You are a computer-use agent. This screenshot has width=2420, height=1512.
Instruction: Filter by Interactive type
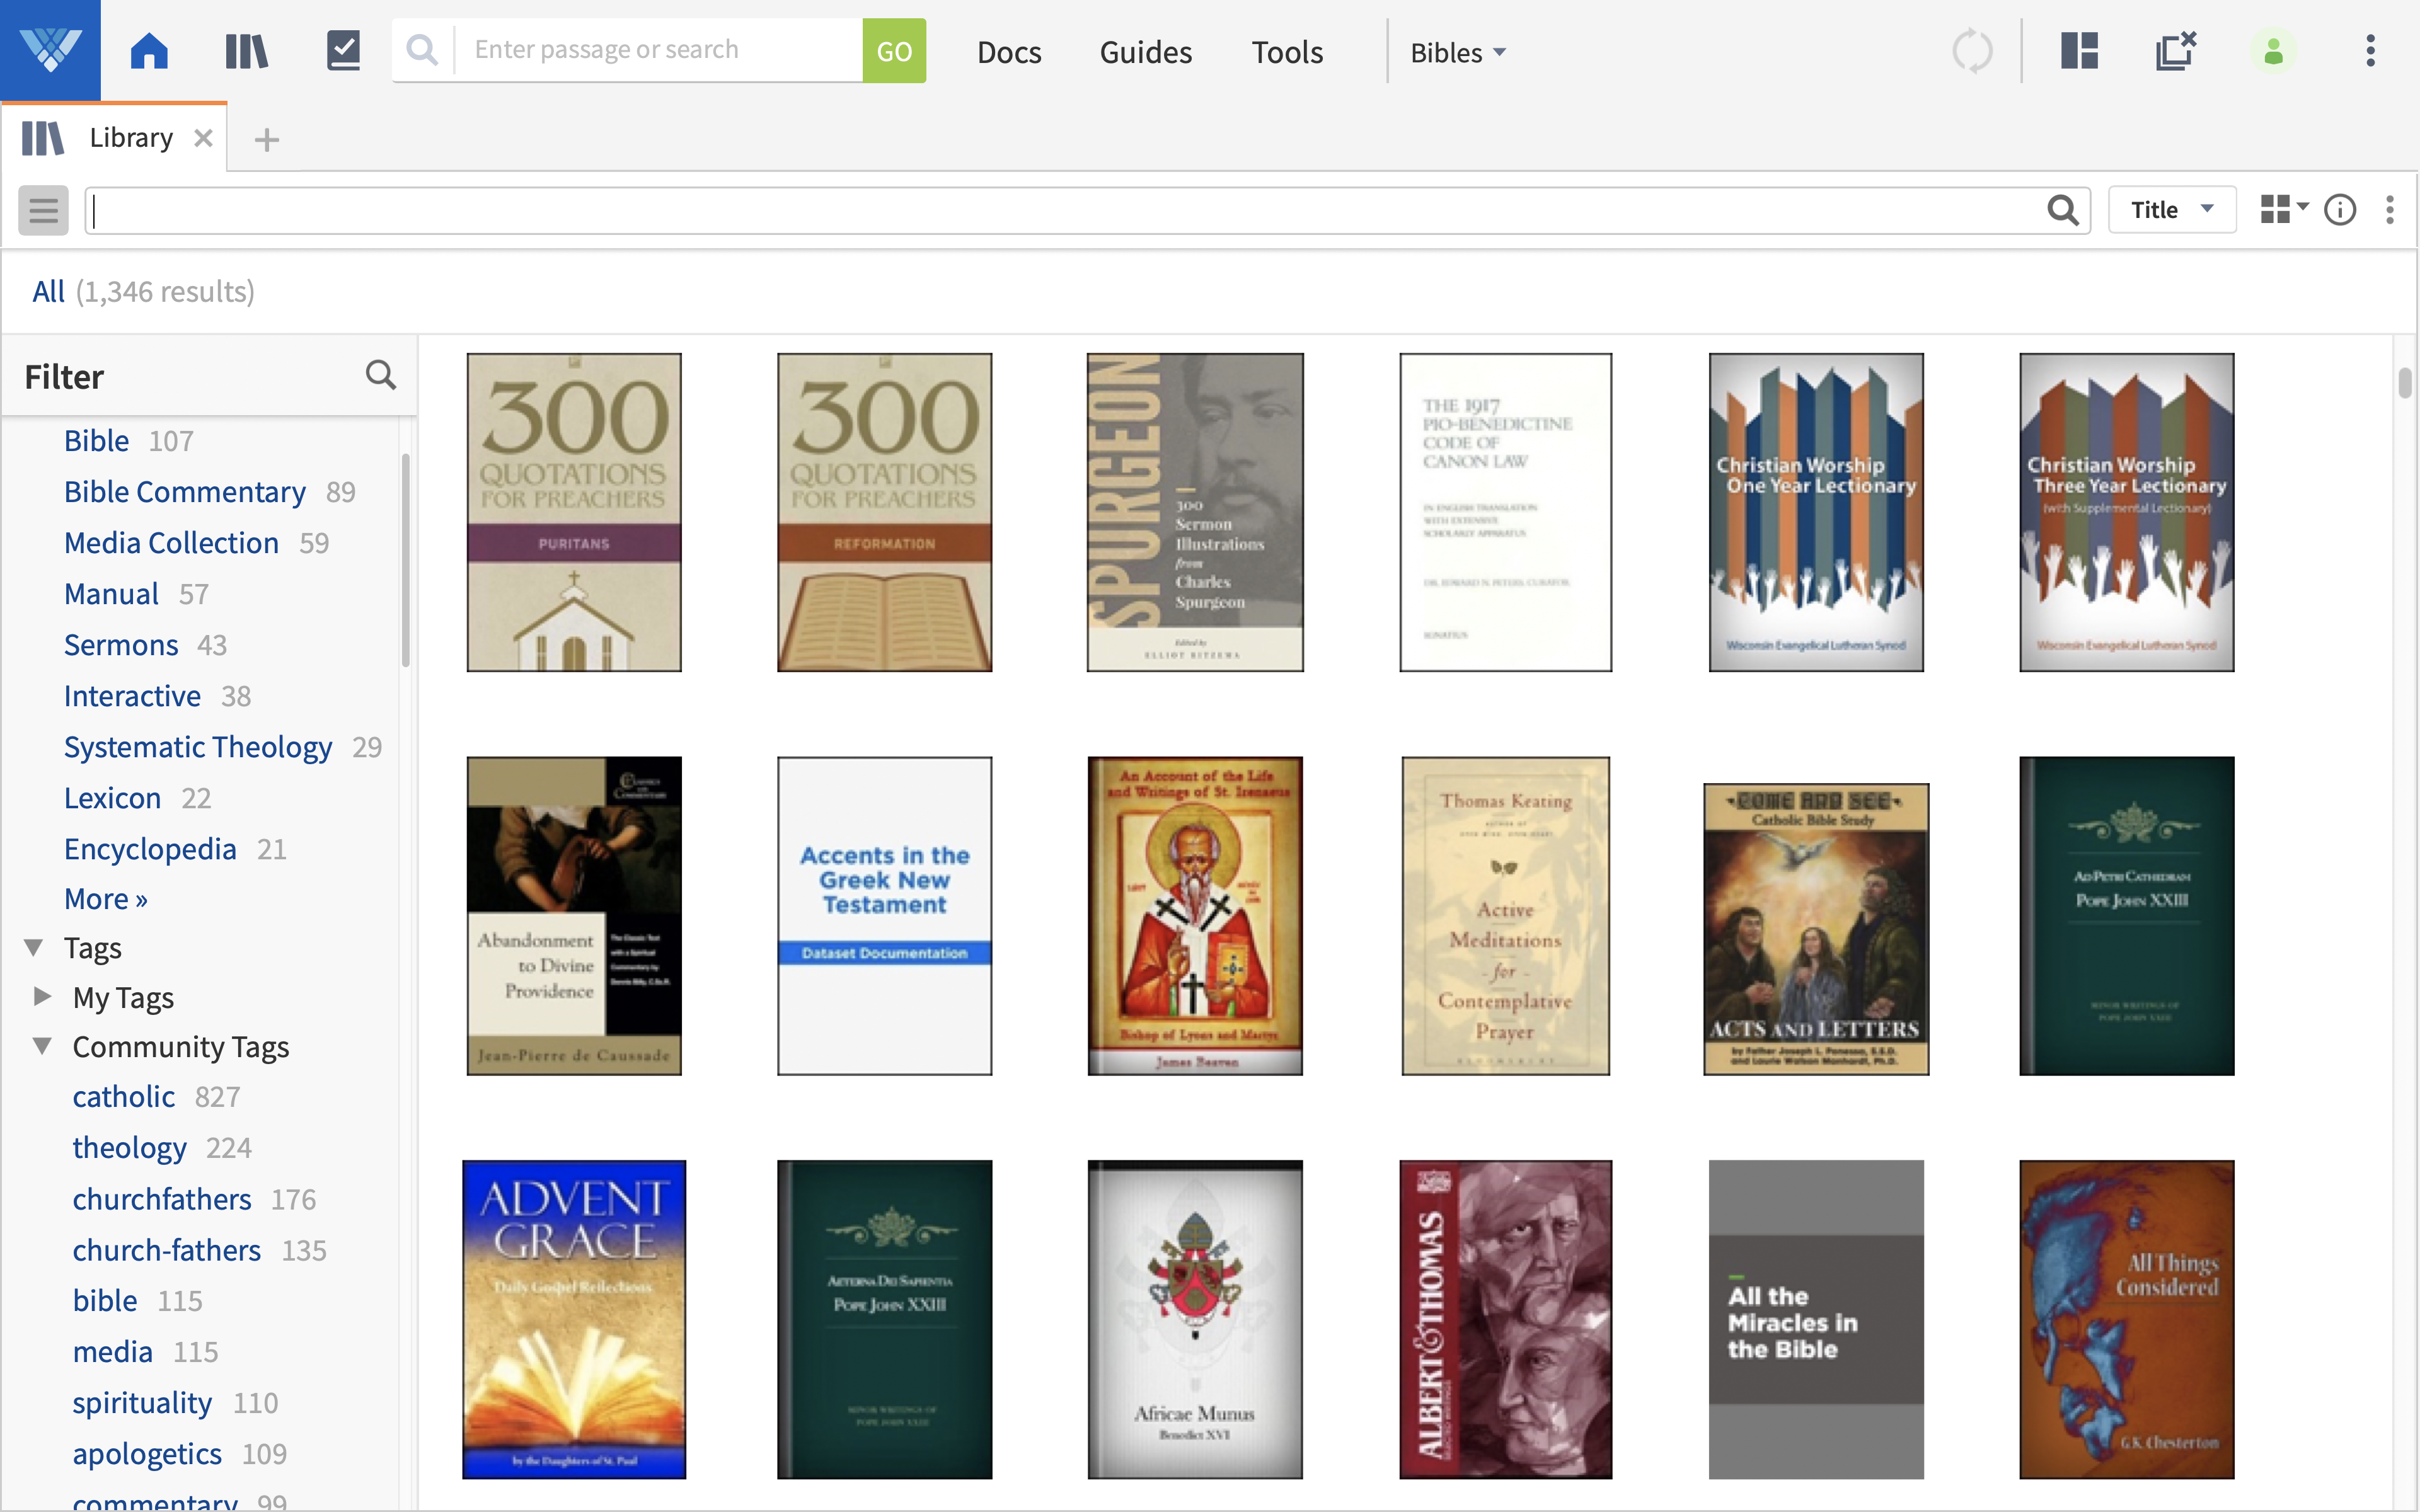click(x=132, y=695)
